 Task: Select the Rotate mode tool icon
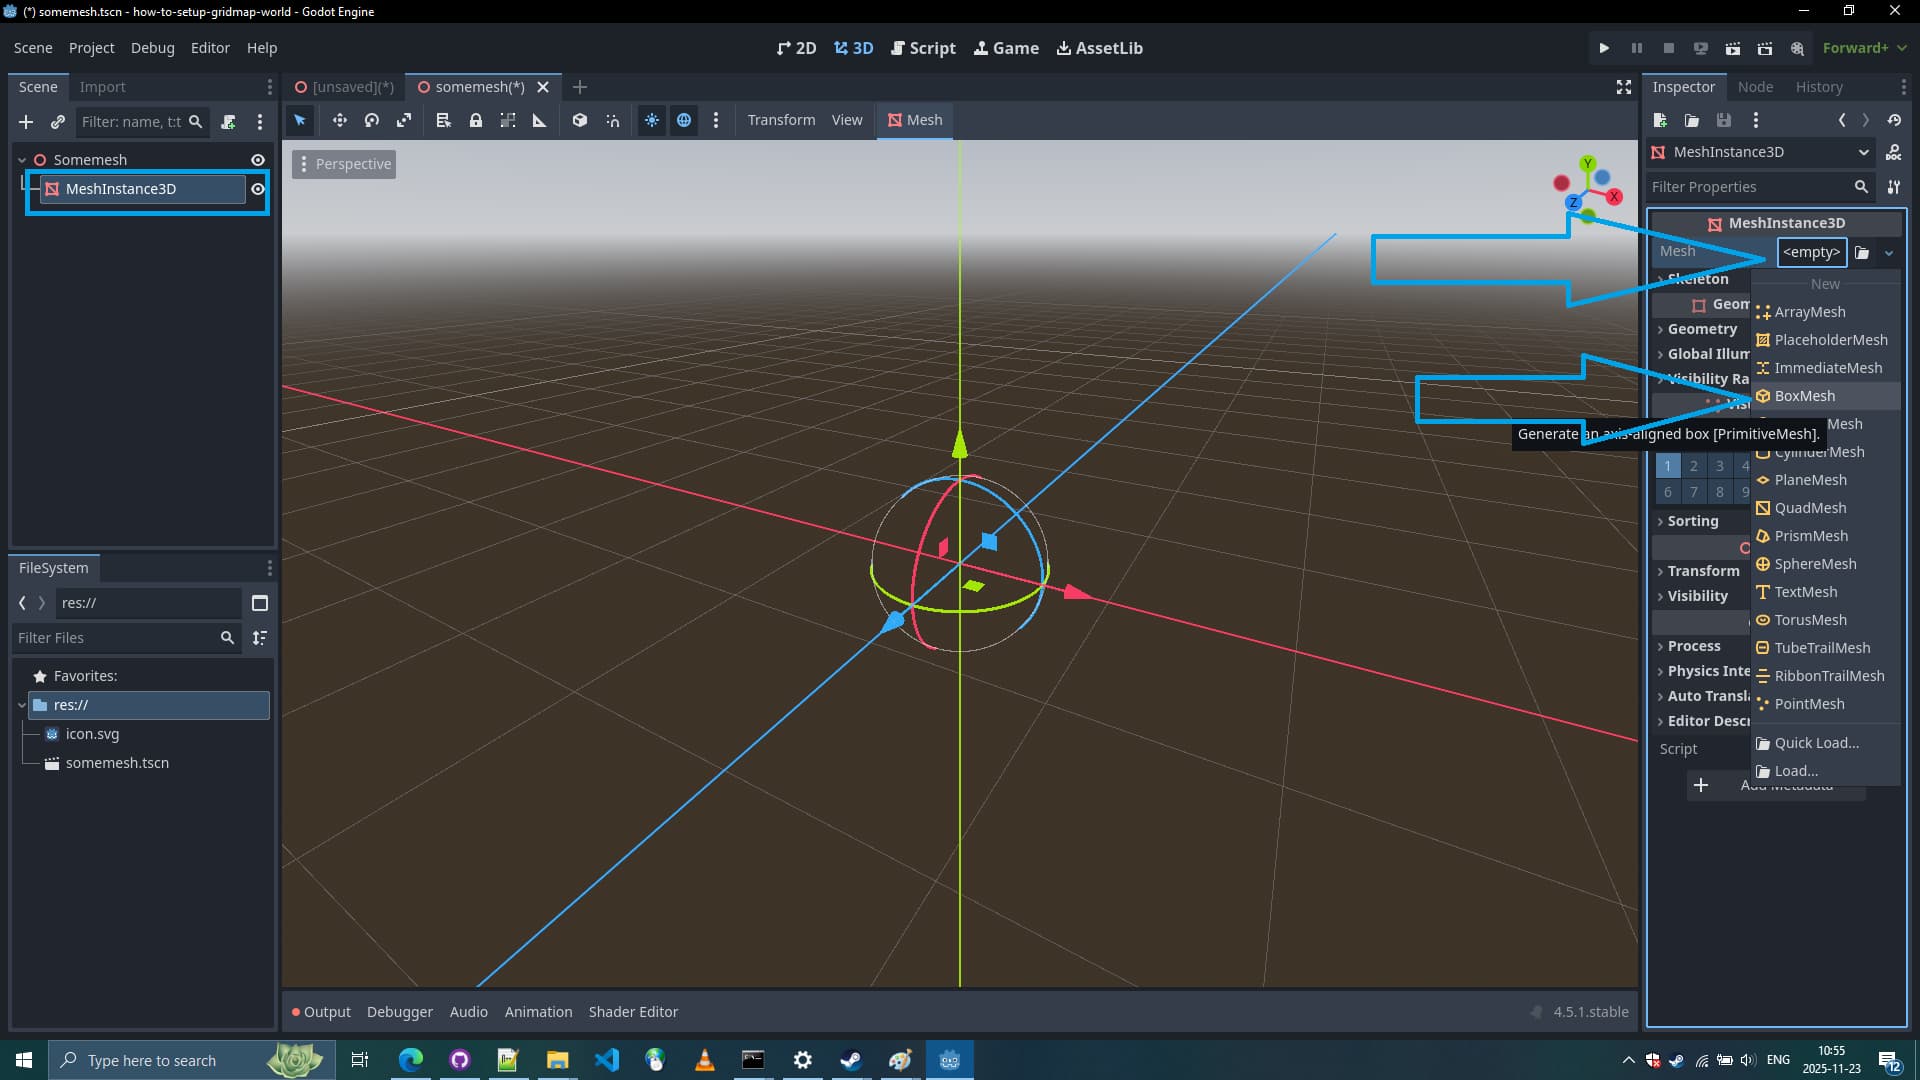coord(372,120)
